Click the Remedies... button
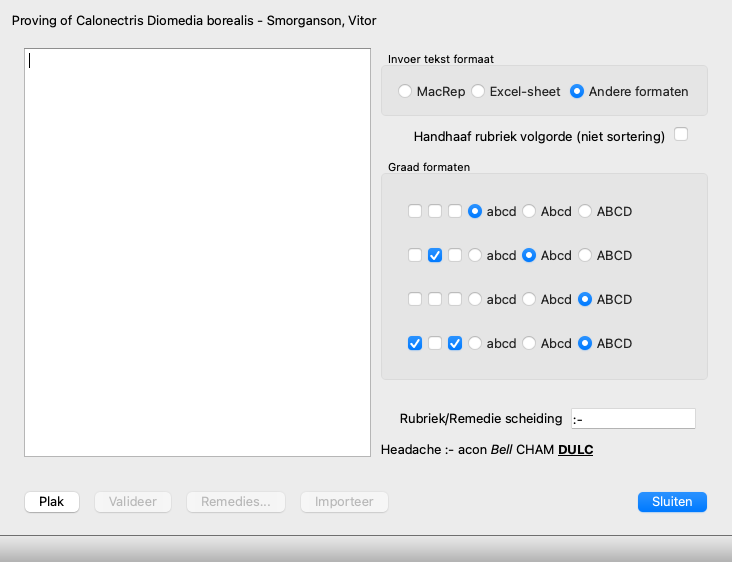 tap(236, 502)
